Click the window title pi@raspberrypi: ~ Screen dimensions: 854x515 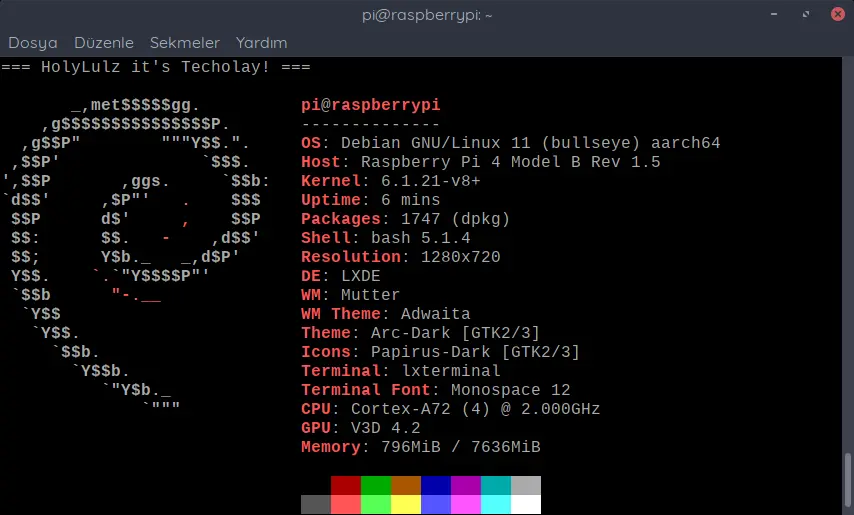[x=427, y=15]
